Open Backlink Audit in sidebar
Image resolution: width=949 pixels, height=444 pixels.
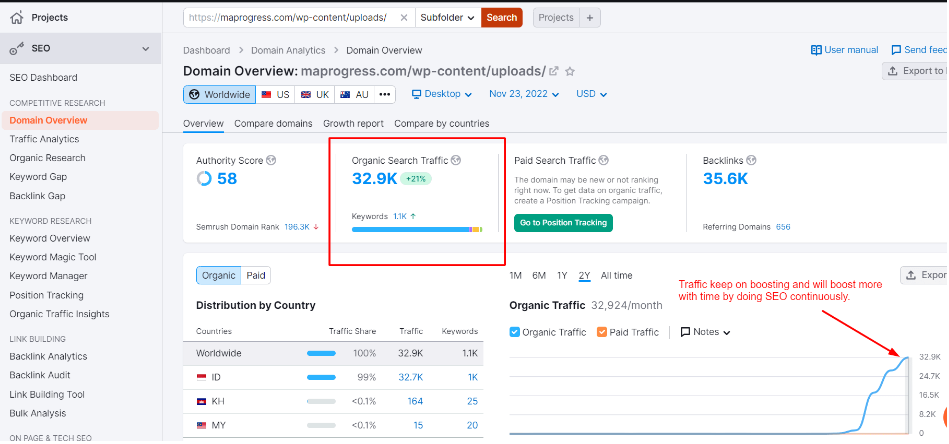40,375
